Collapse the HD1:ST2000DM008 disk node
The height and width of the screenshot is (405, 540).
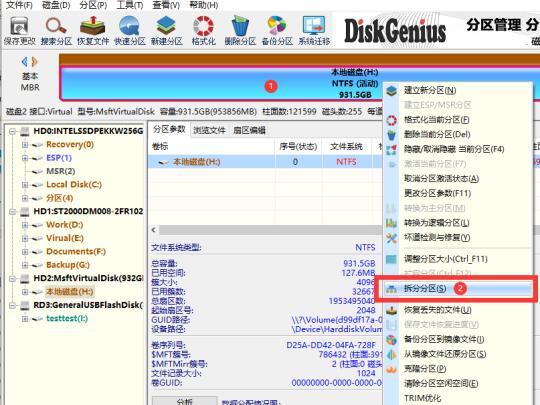pyautogui.click(x=12, y=212)
